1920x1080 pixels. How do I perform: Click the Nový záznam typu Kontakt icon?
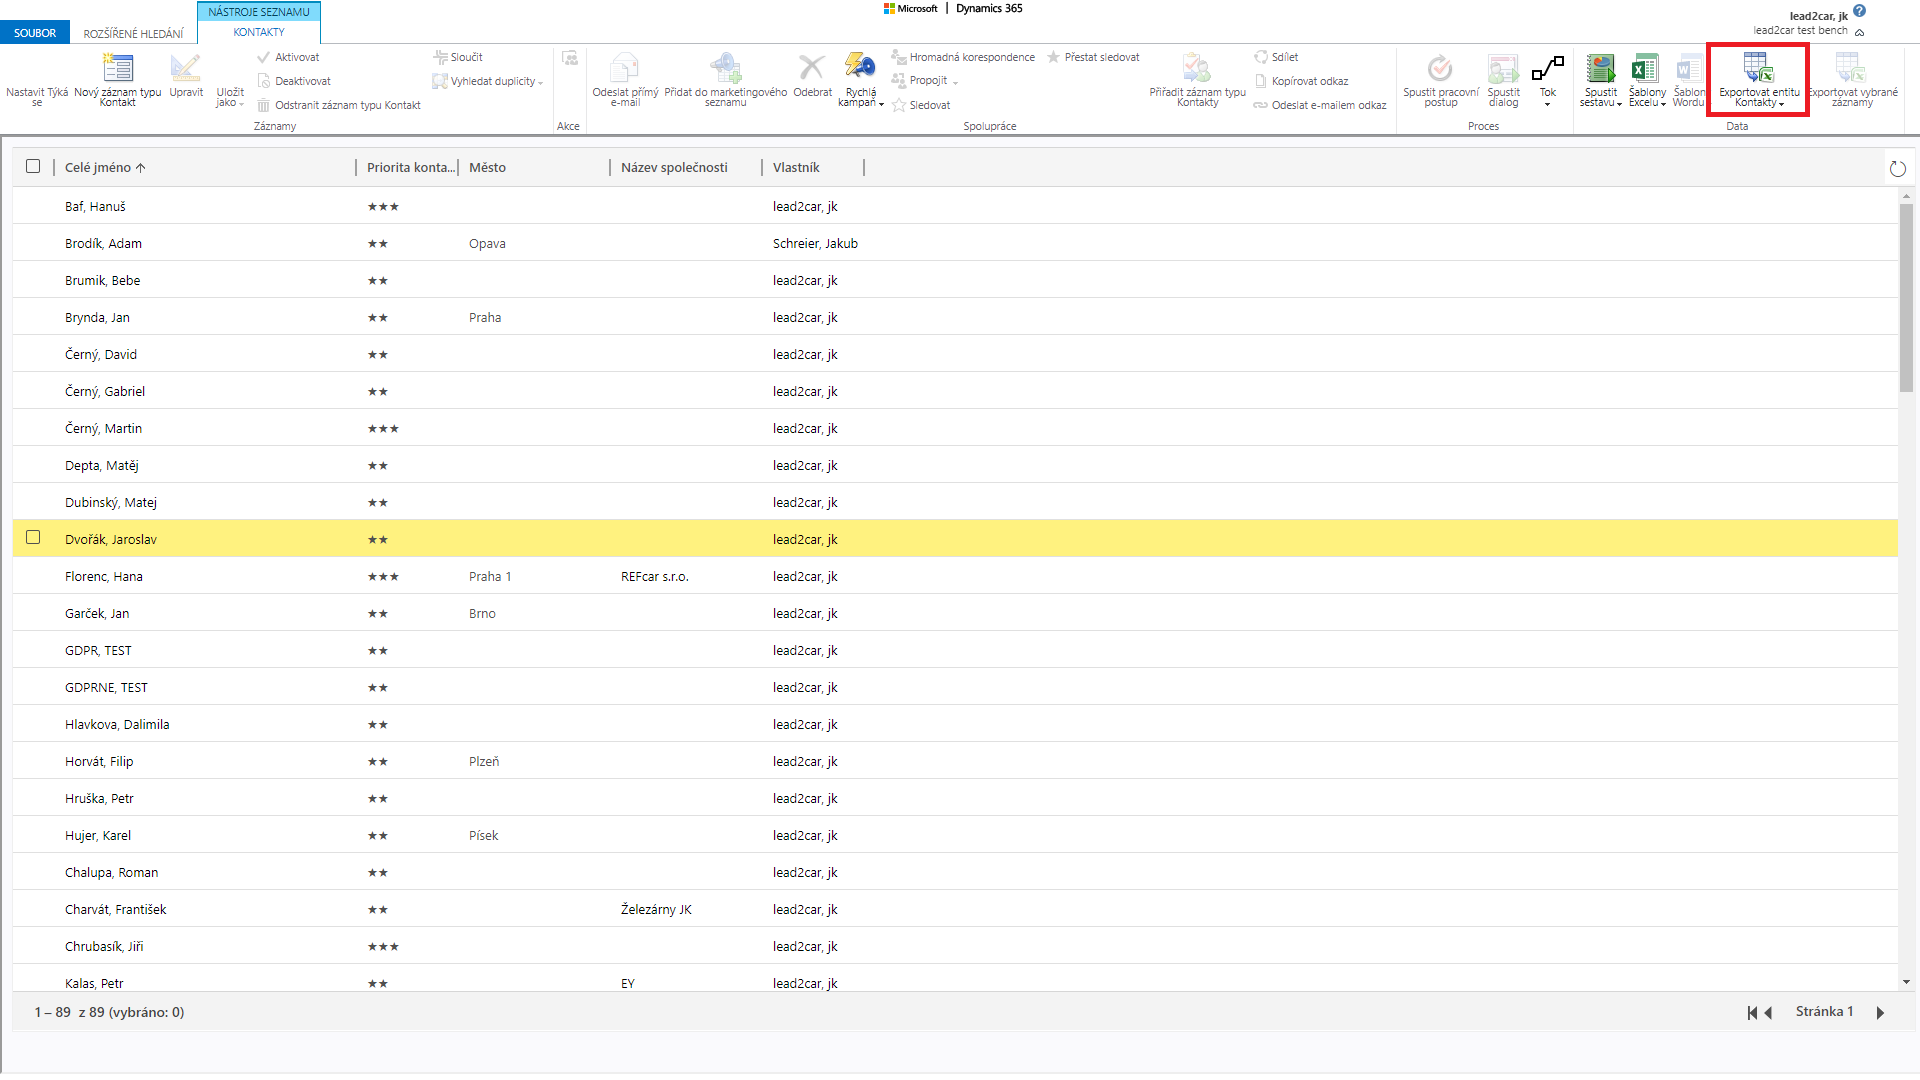pos(118,69)
